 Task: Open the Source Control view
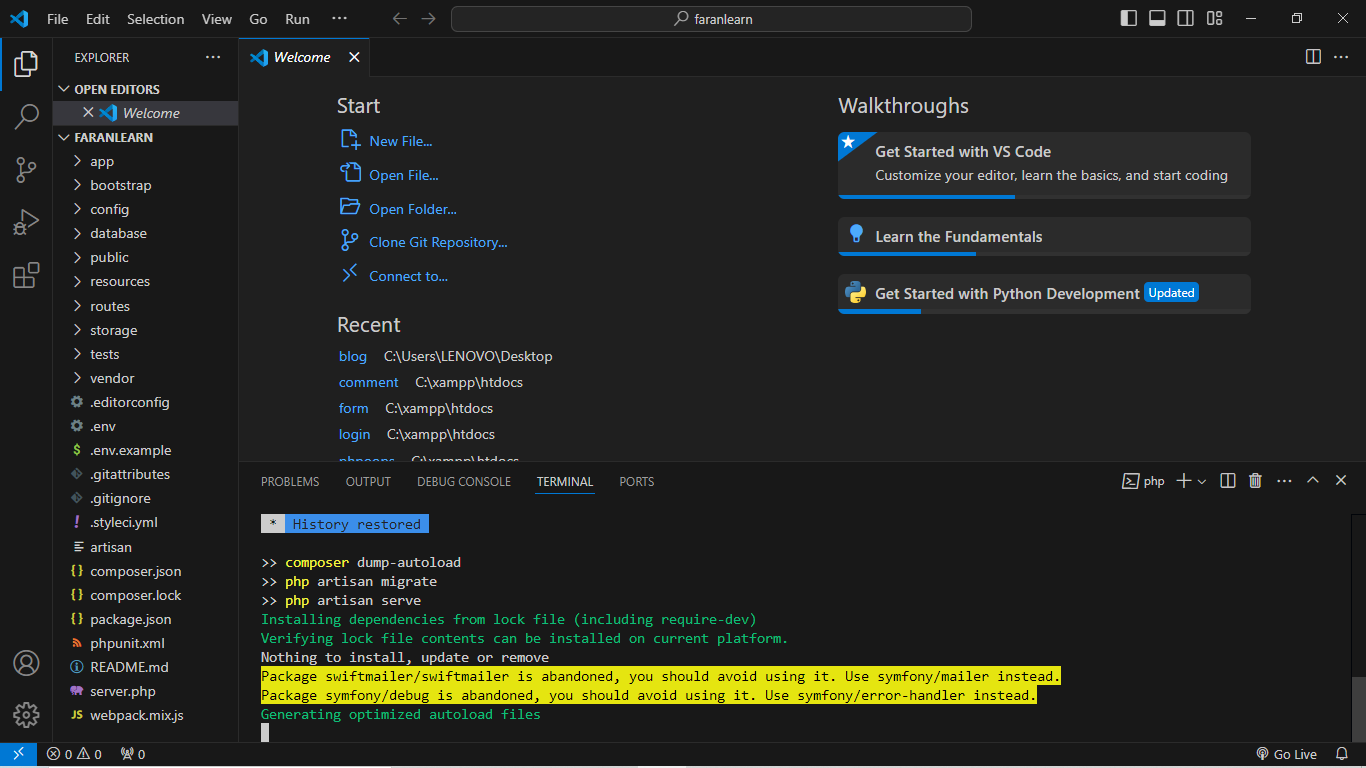click(x=26, y=170)
